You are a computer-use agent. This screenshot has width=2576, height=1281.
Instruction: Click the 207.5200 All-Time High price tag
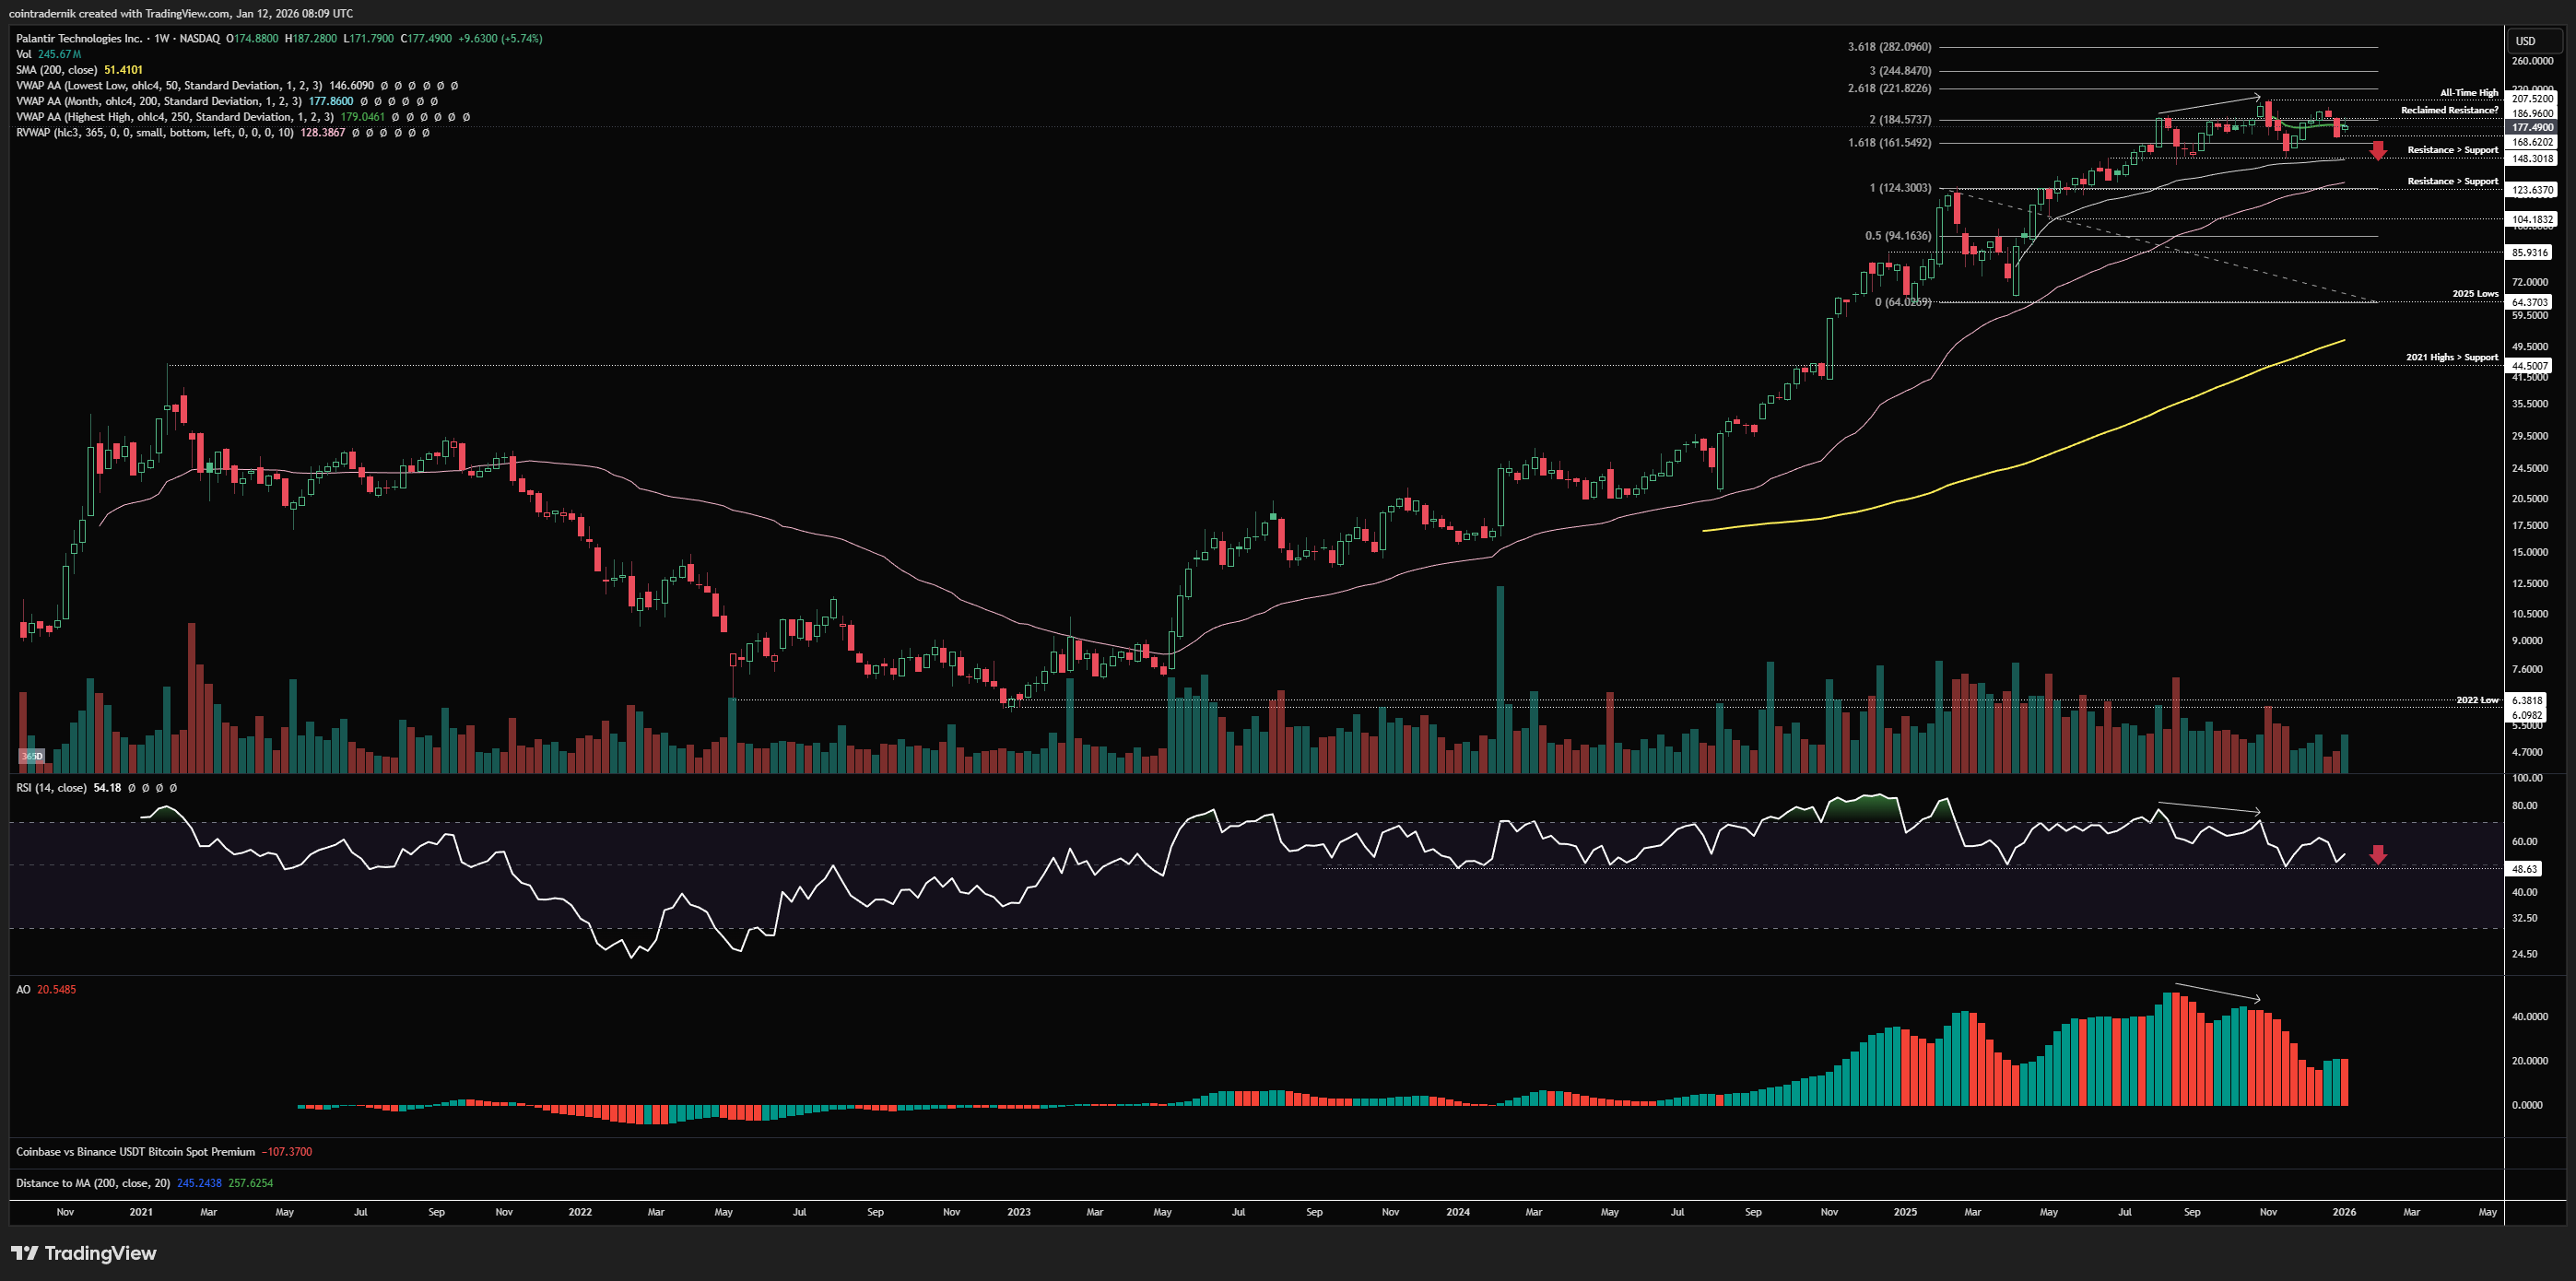coord(2532,98)
